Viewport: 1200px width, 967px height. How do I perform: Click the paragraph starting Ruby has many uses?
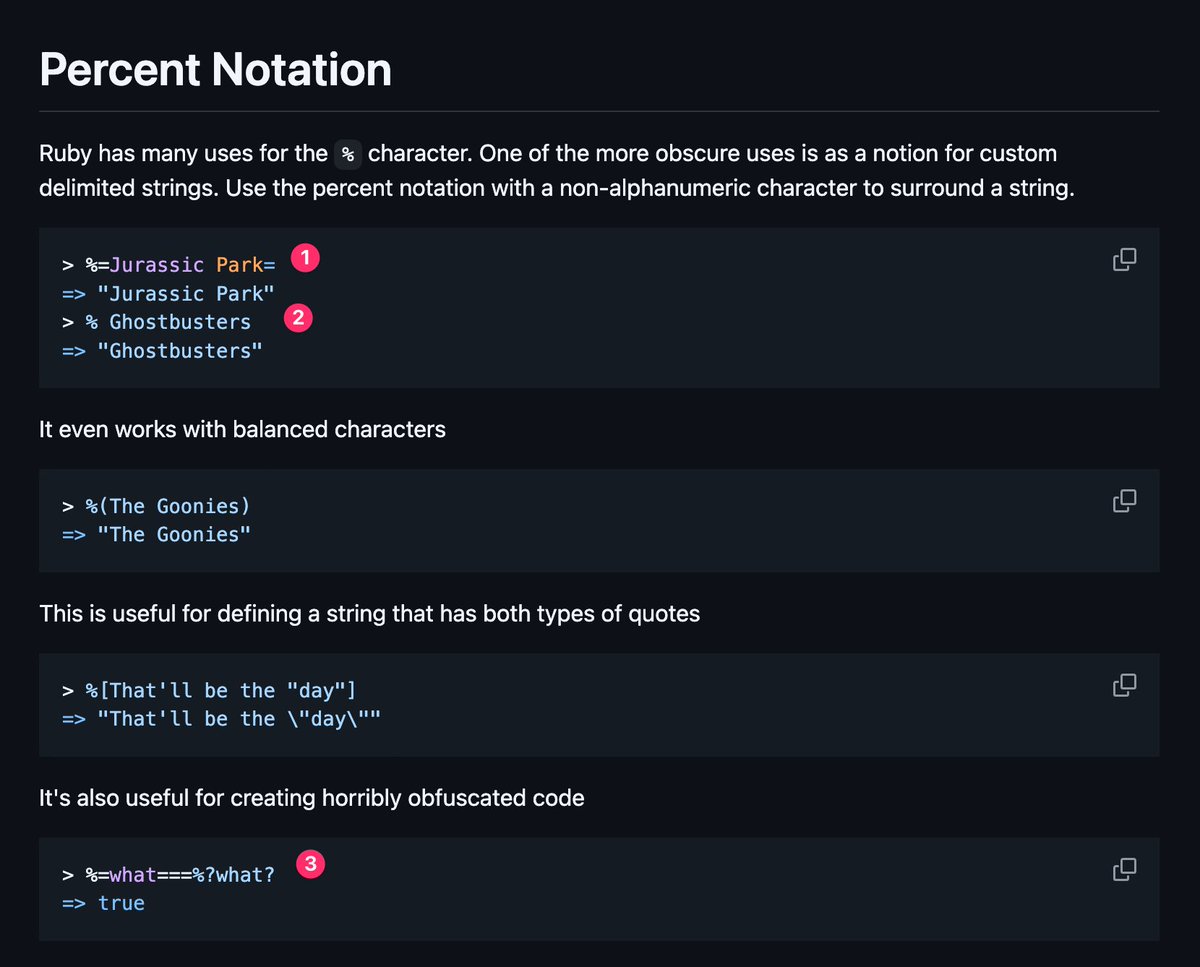pyautogui.click(x=556, y=170)
